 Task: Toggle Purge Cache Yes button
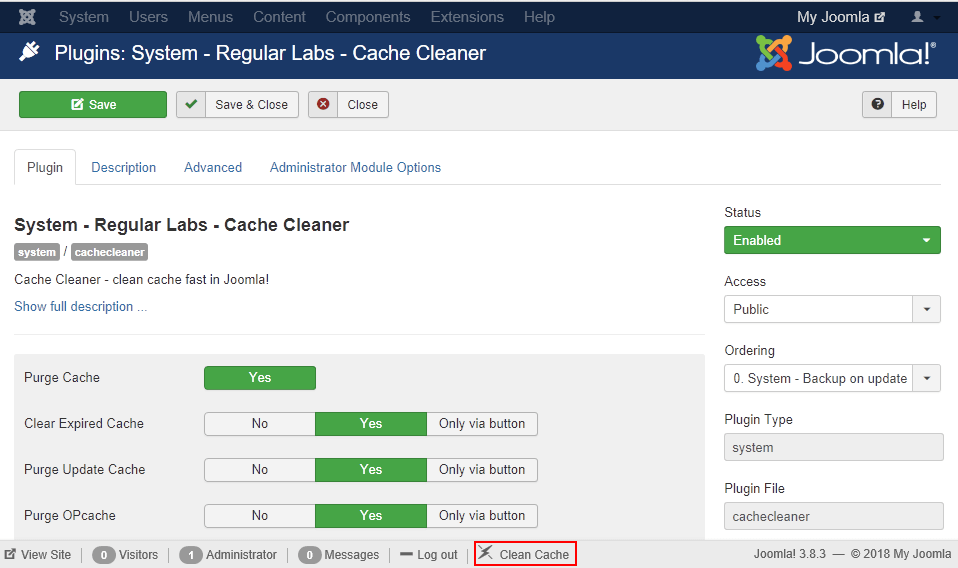click(x=260, y=377)
